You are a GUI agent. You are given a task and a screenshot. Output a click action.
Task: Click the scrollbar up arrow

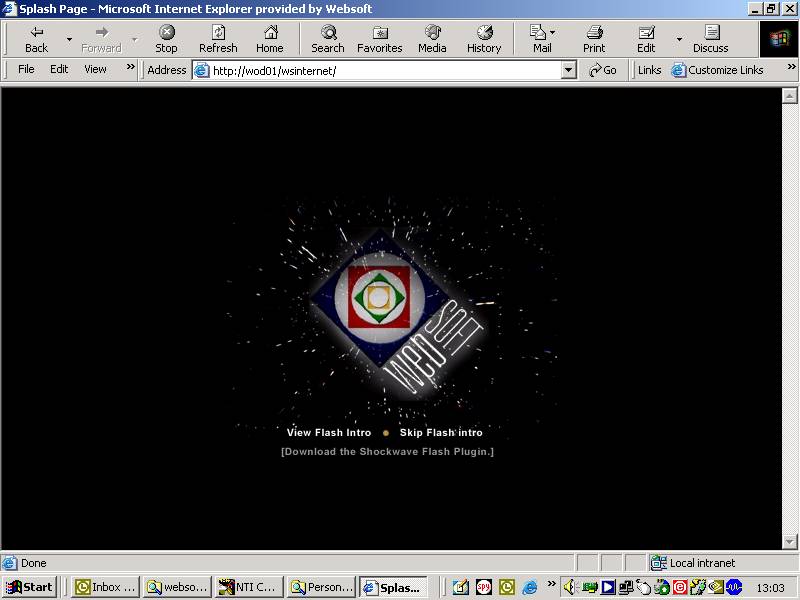[x=789, y=96]
